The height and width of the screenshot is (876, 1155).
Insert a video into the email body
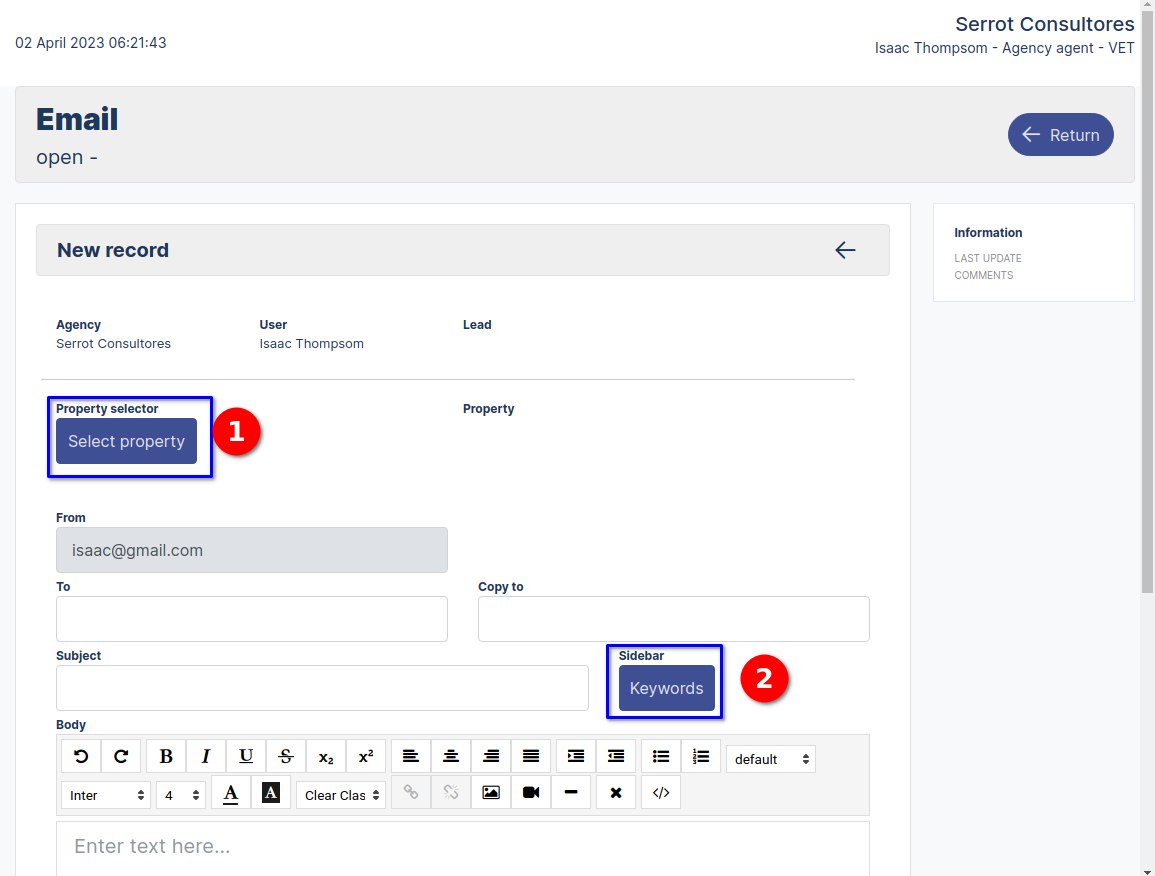coord(531,792)
